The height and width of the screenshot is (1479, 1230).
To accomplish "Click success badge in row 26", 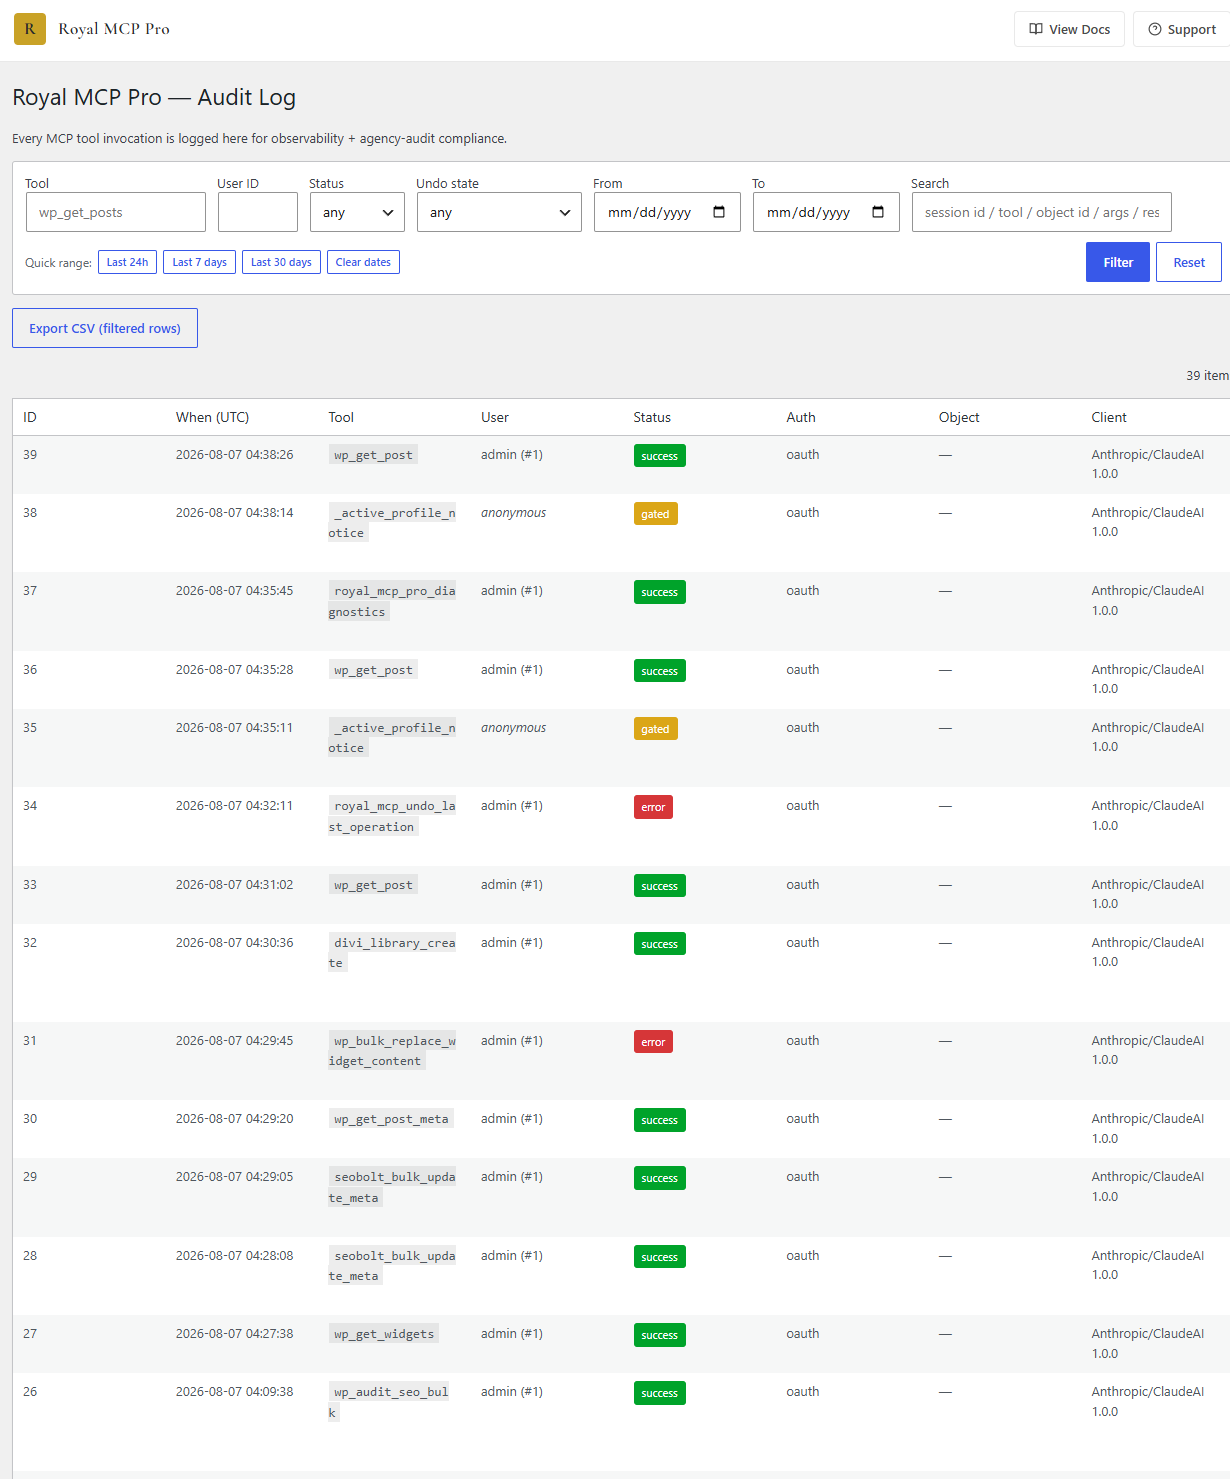I will tap(660, 1393).
